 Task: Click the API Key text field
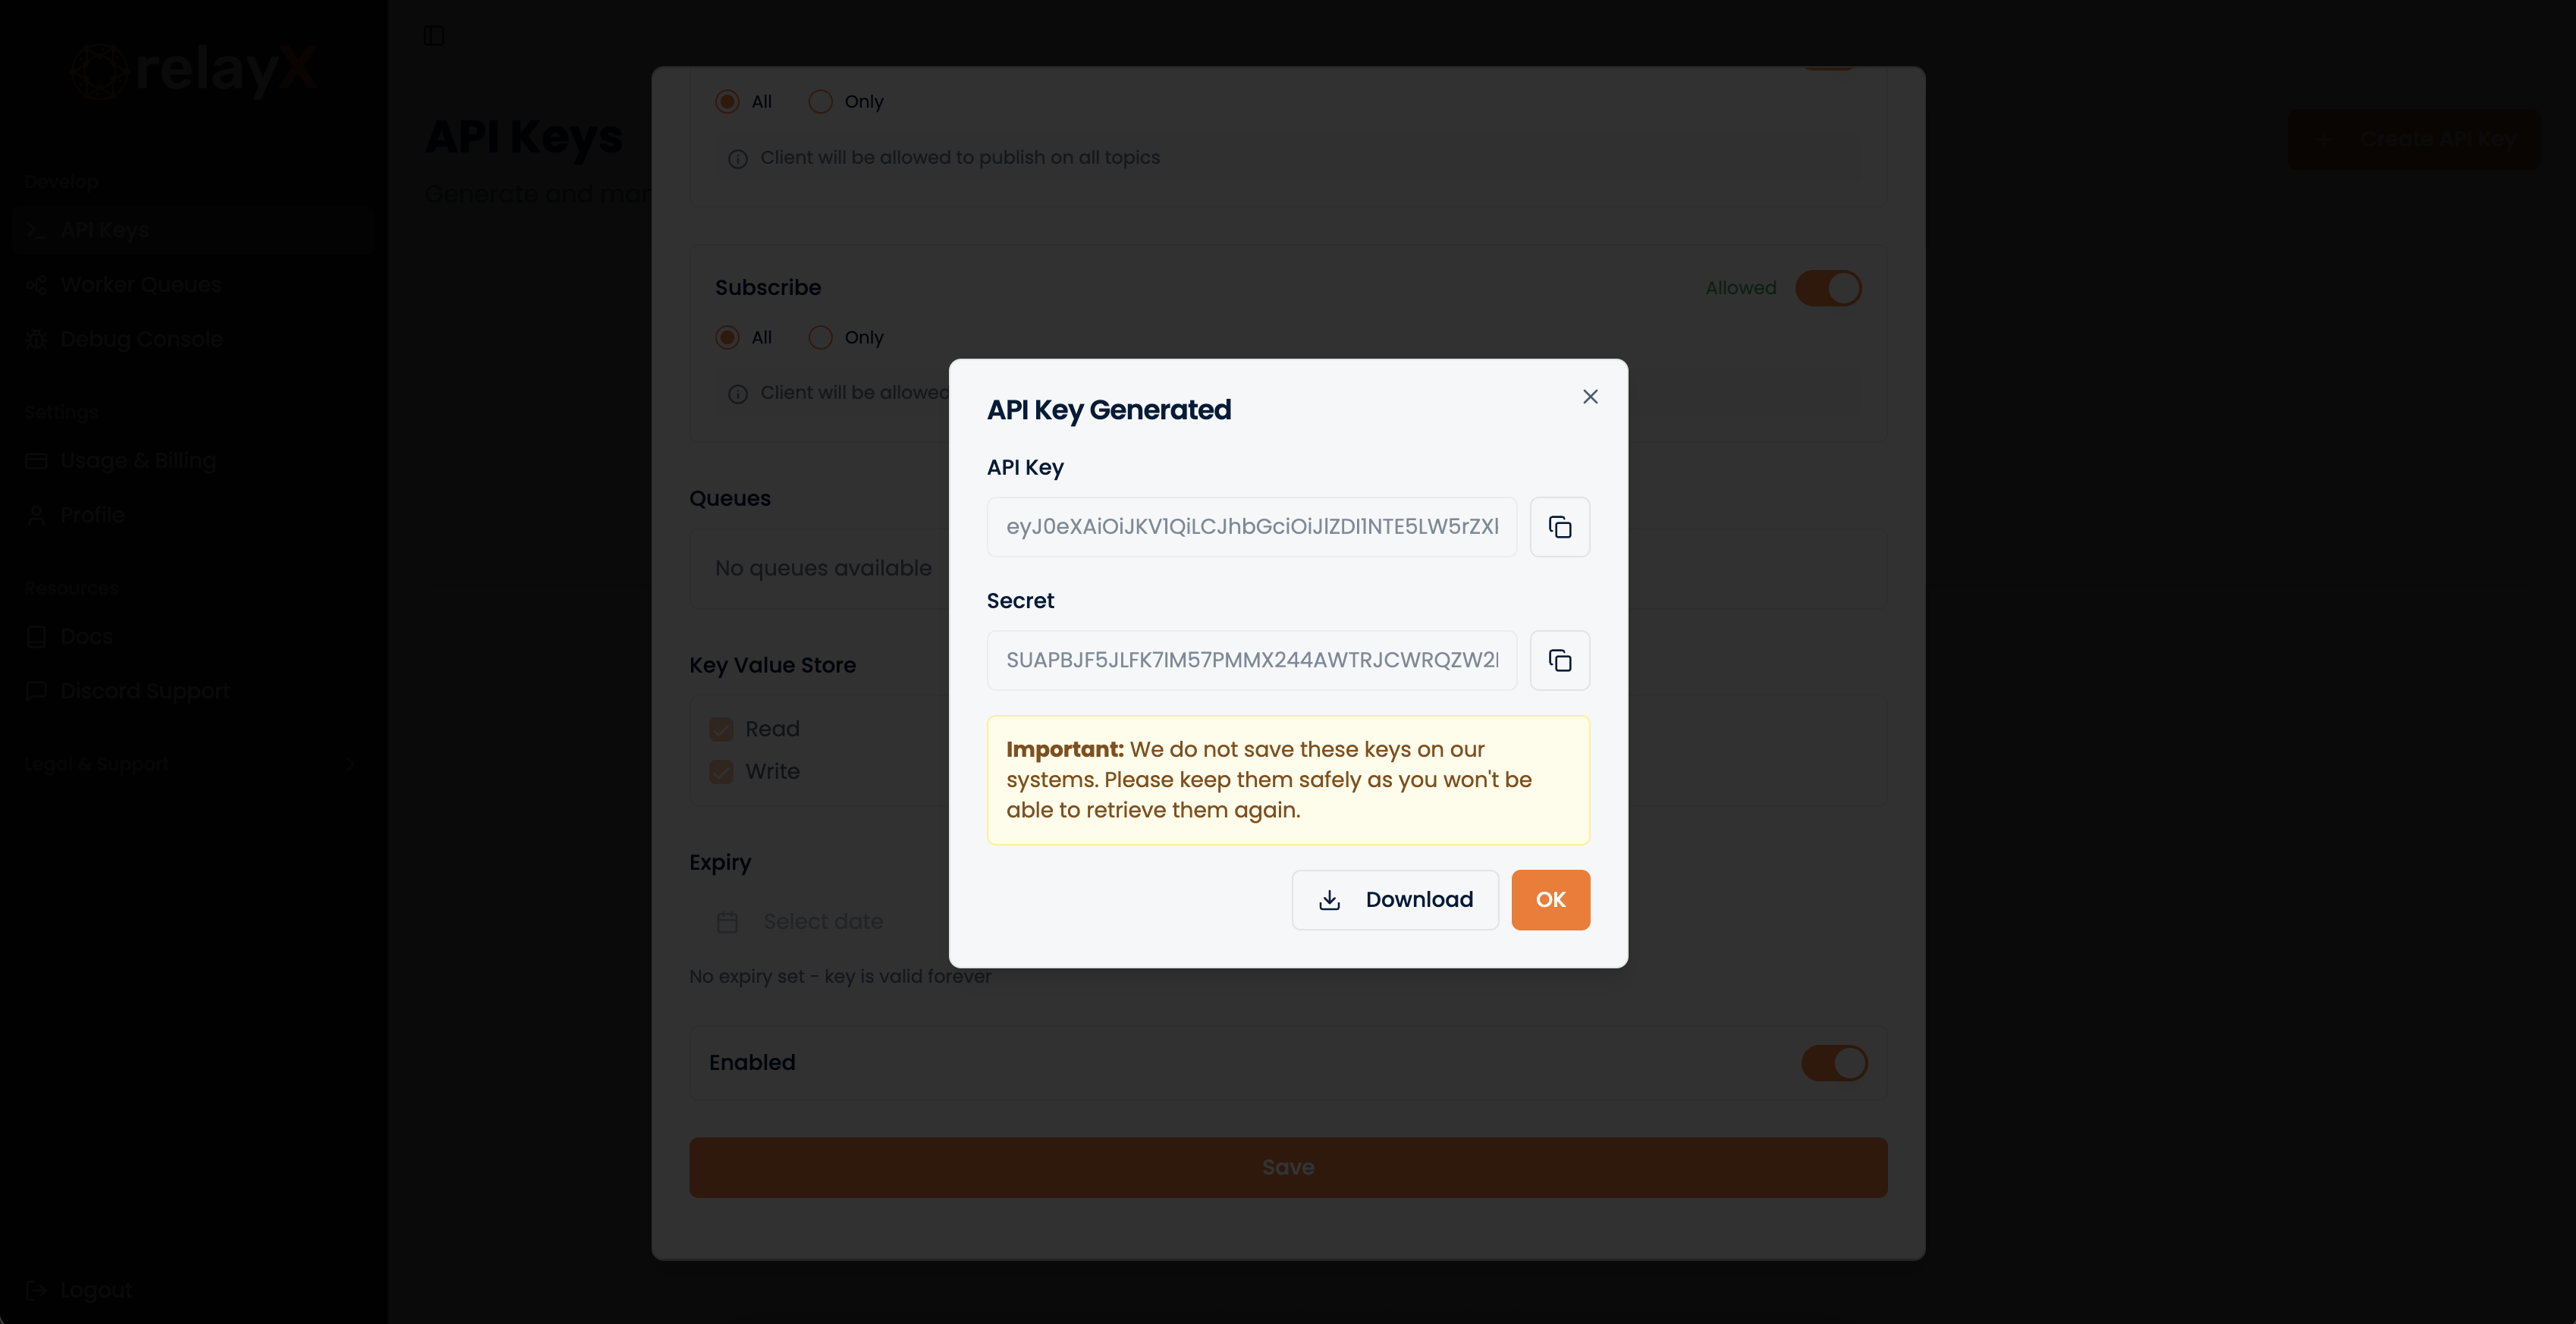pyautogui.click(x=1251, y=527)
